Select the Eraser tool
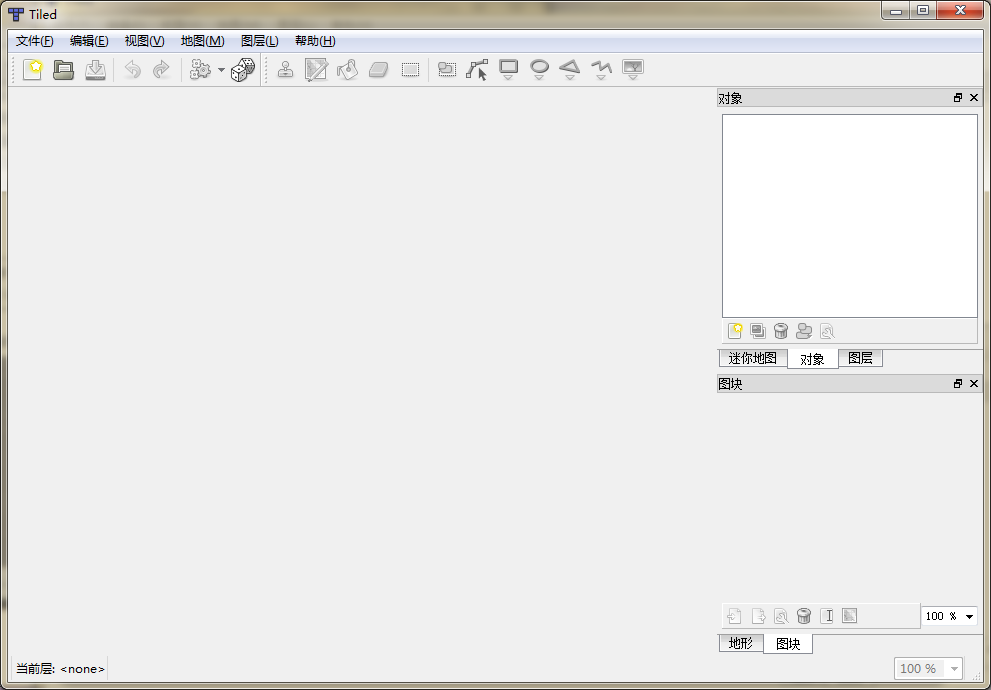Viewport: 991px width, 690px height. click(x=378, y=70)
